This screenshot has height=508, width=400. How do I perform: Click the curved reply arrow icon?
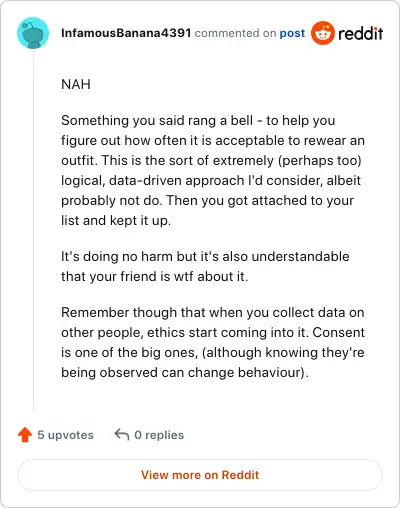coord(122,435)
